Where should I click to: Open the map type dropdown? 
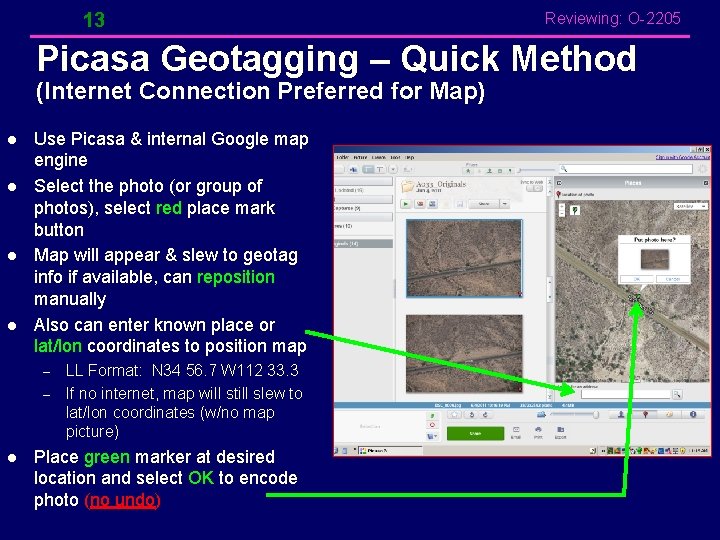pos(691,206)
